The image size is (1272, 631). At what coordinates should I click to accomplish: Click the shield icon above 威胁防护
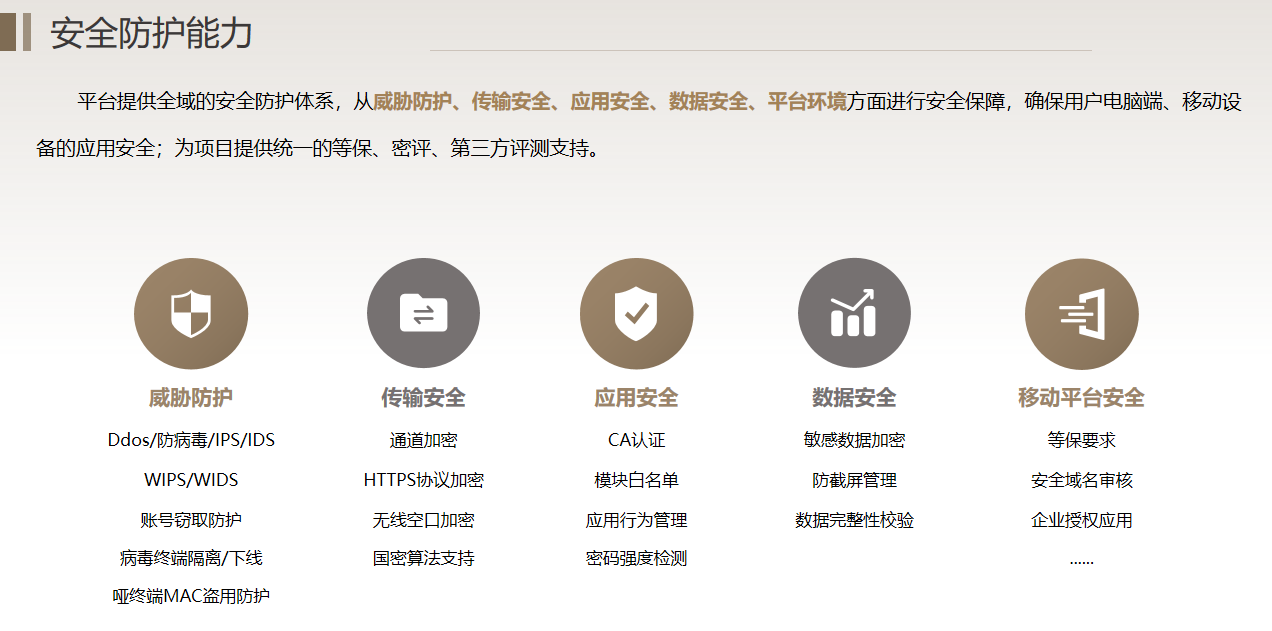[x=191, y=313]
